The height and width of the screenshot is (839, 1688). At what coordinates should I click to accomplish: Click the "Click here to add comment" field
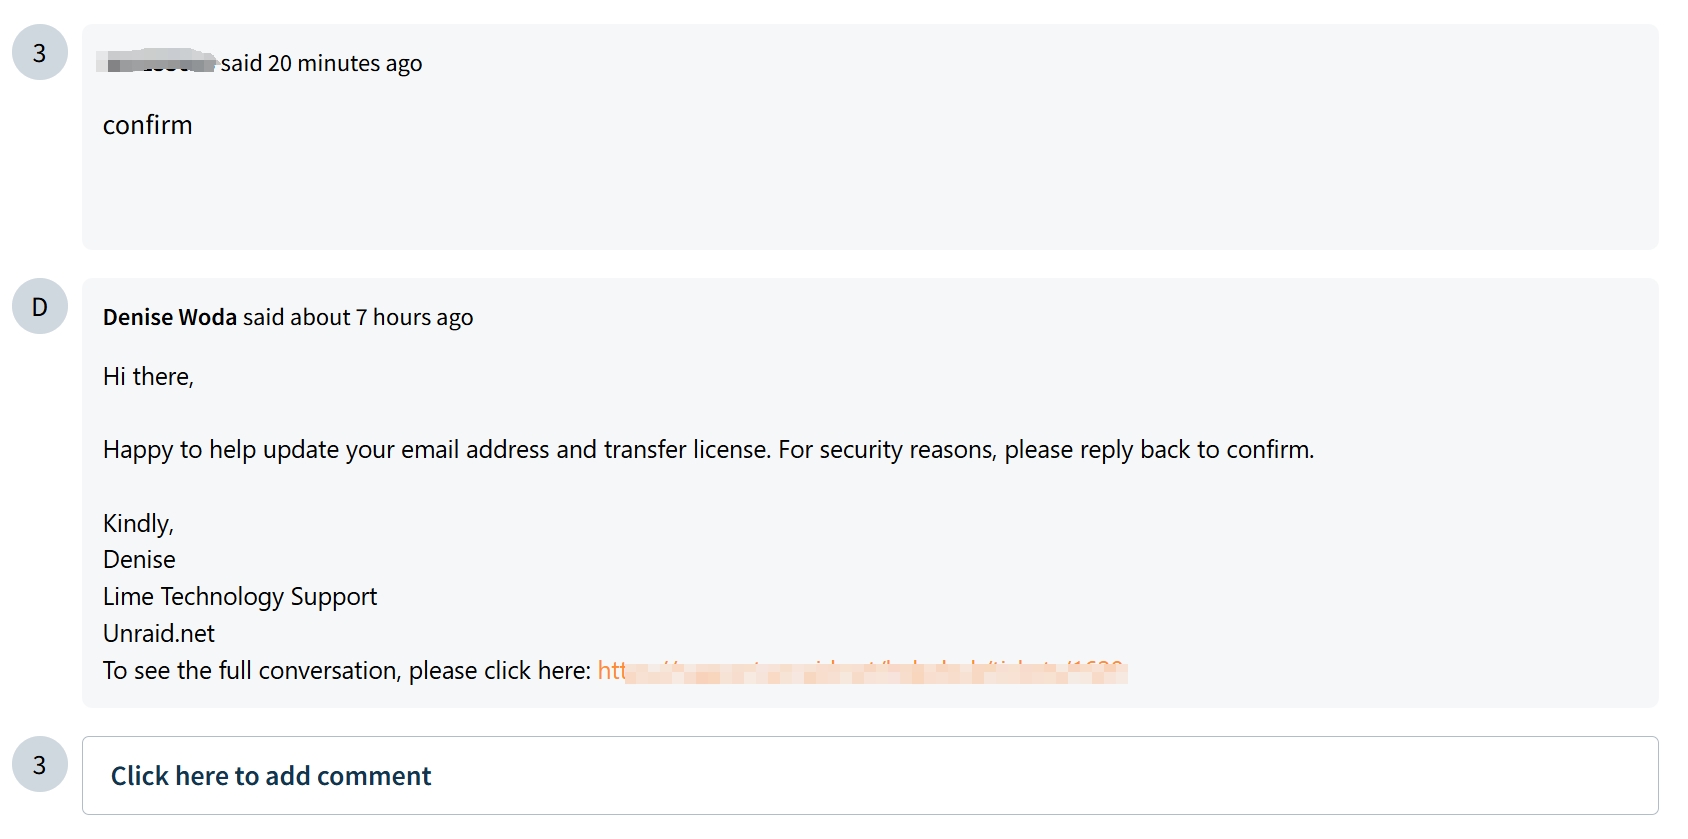click(870, 775)
